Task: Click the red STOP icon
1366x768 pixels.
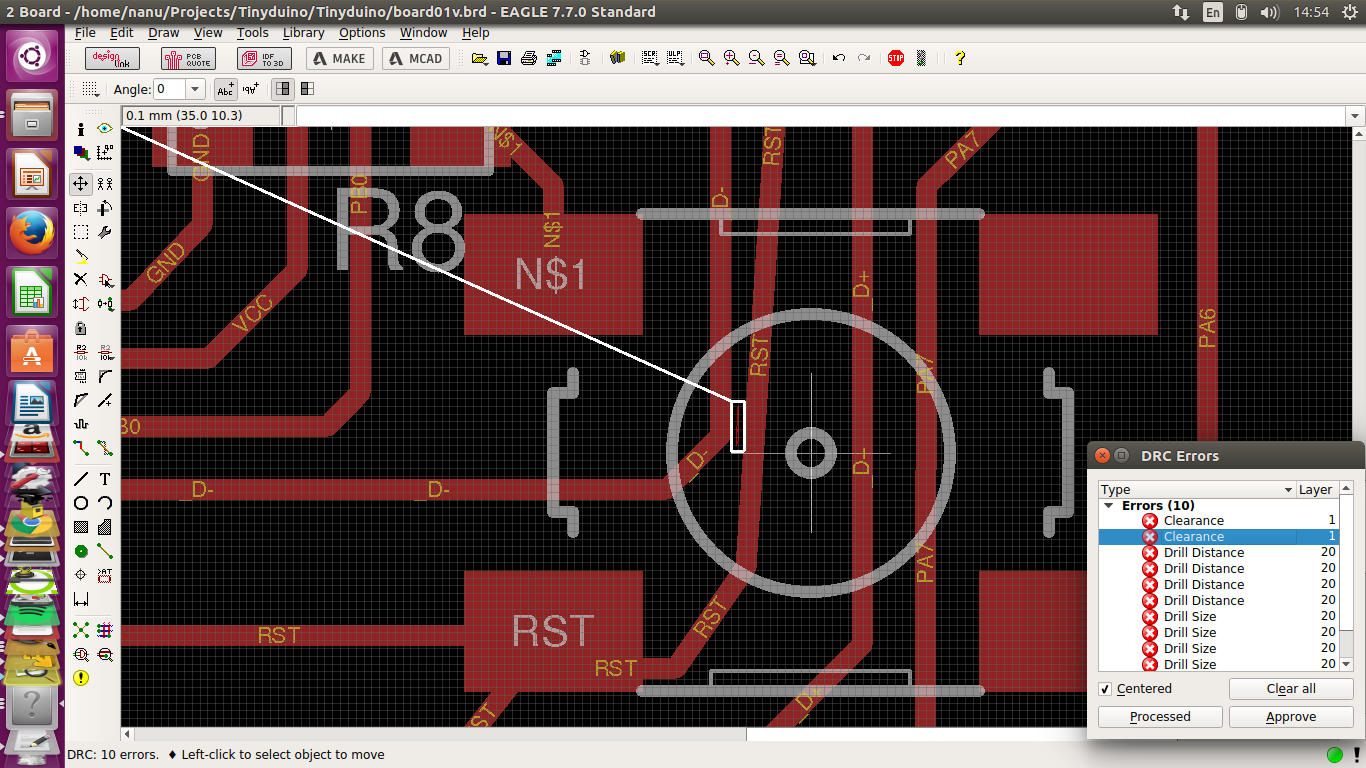Action: (x=896, y=58)
